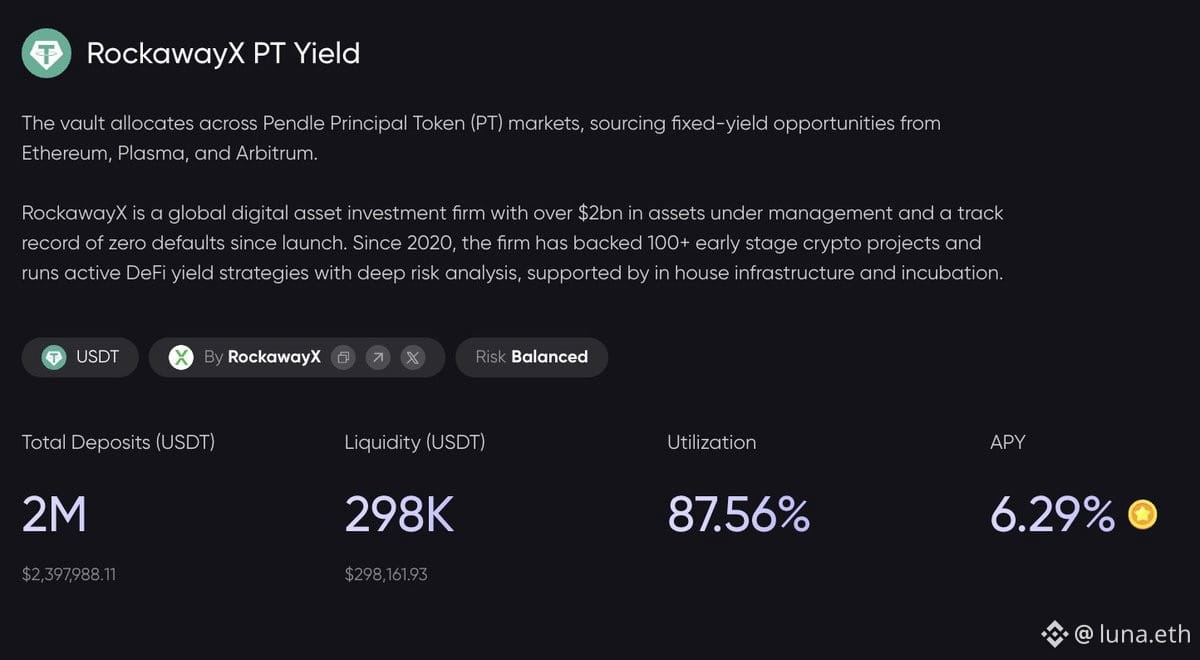Click the Binance logo watermark
Image resolution: width=1200 pixels, height=660 pixels.
pyautogui.click(x=1054, y=633)
